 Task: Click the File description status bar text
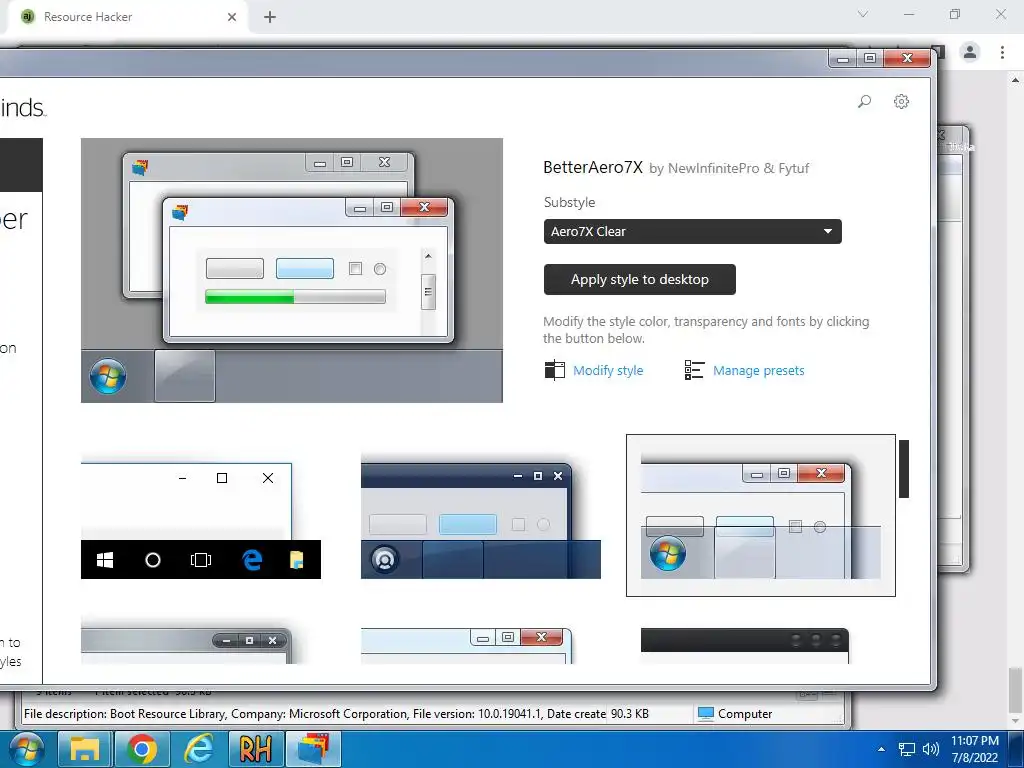315,714
